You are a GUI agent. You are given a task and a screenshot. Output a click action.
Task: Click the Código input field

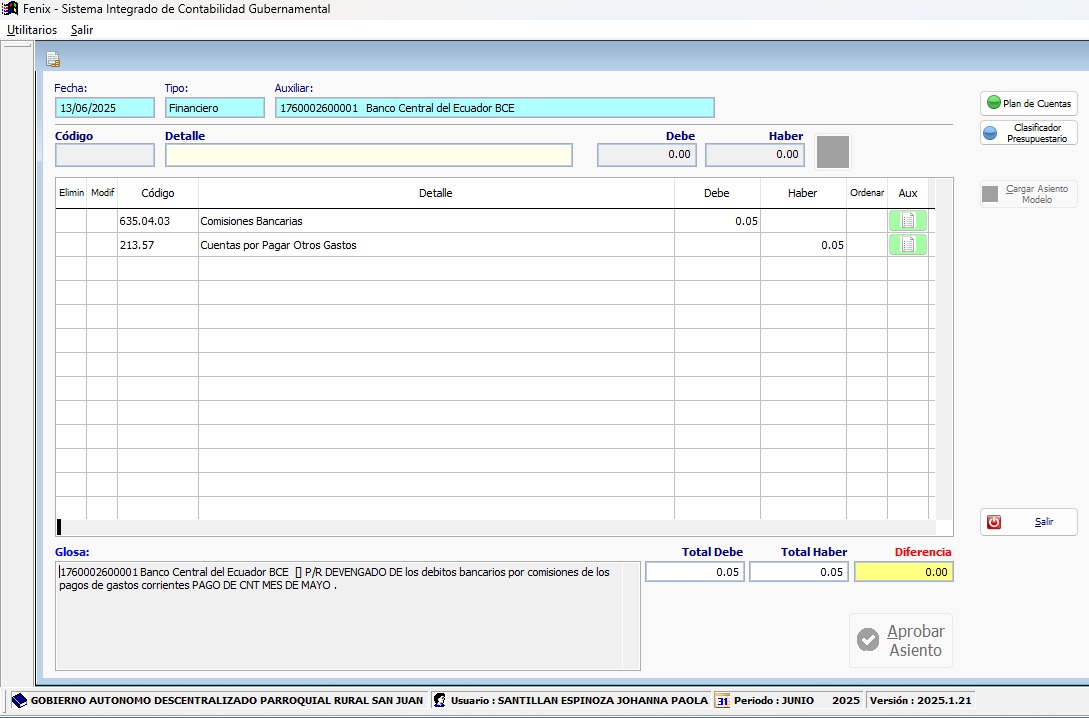[x=105, y=155]
